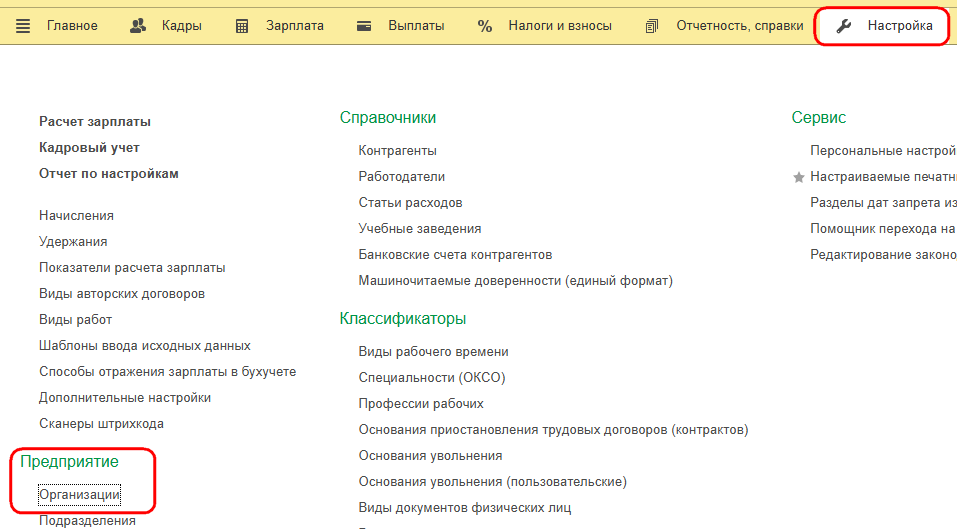Image resolution: width=957 pixels, height=529 pixels.
Task: Open Учебные заведения
Action: point(420,228)
